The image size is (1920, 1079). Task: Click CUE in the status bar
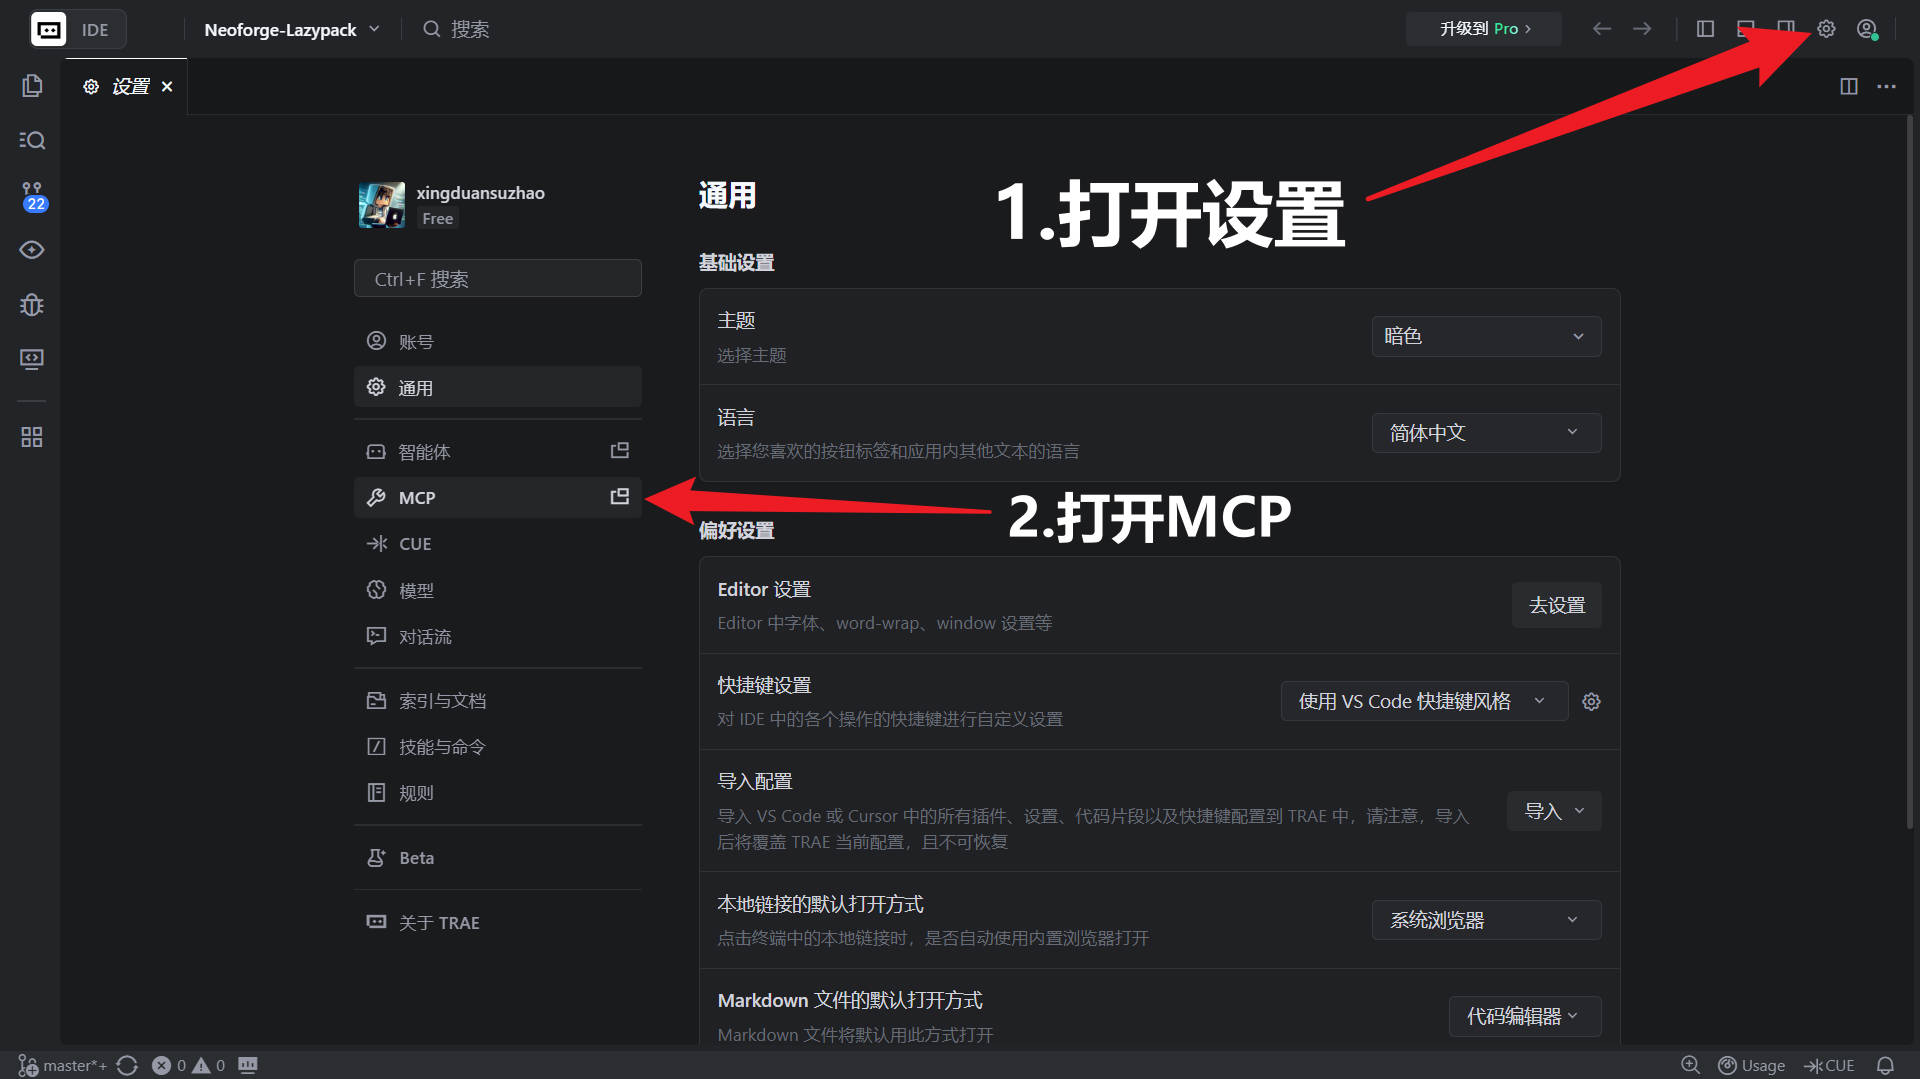pos(1829,1065)
